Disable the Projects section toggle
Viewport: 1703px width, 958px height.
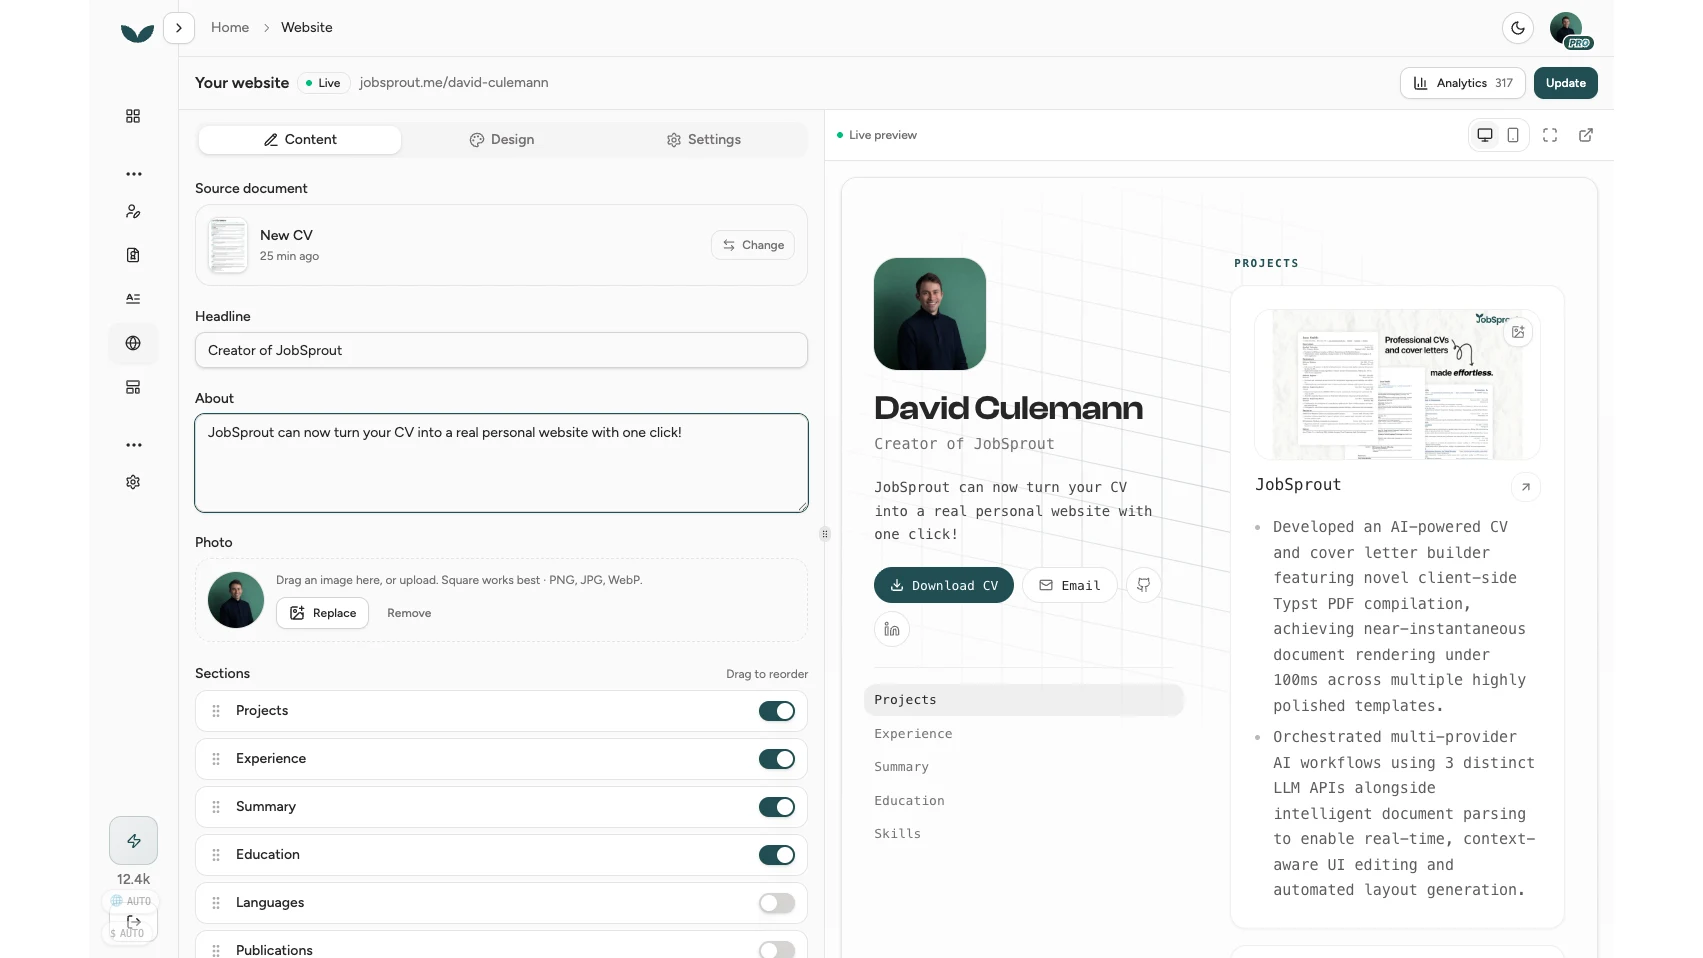pos(777,711)
